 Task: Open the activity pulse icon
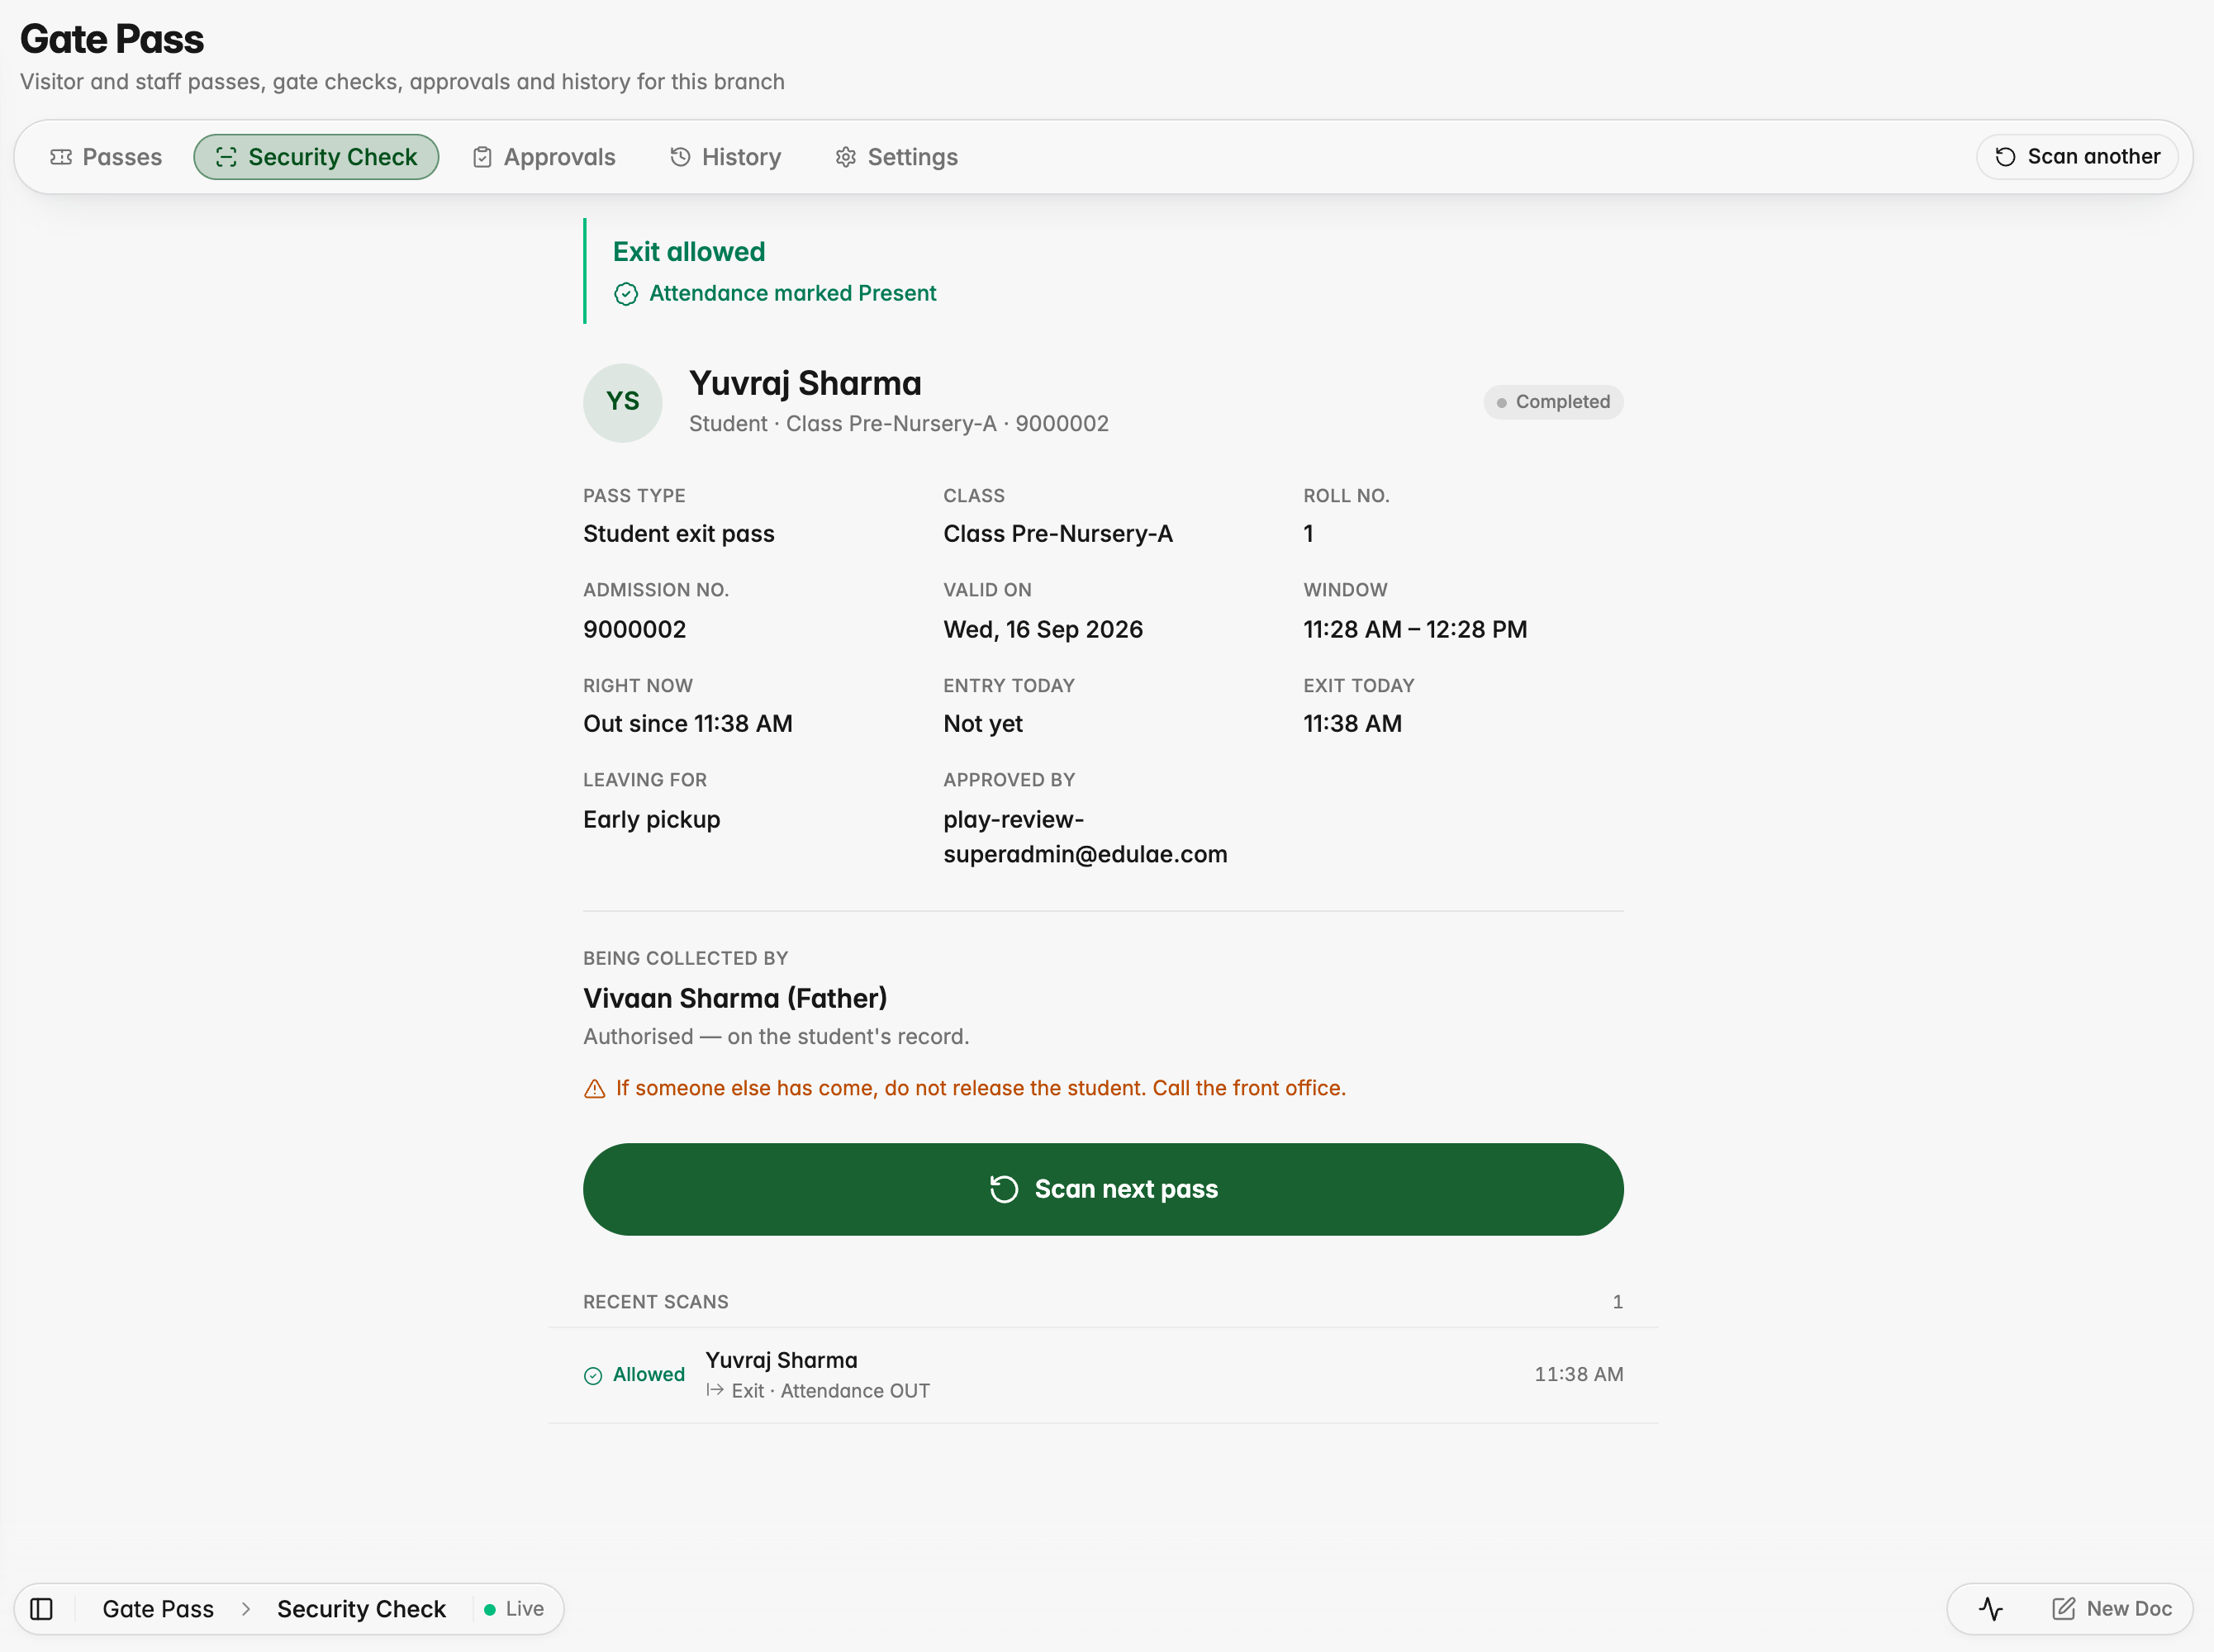click(1990, 1609)
